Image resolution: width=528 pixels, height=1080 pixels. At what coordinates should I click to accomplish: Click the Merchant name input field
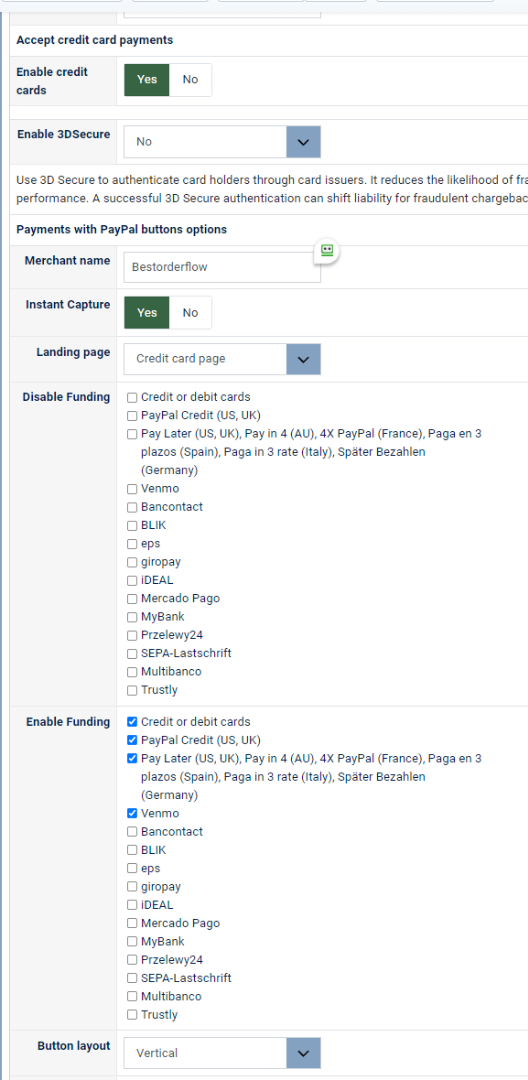coord(222,267)
